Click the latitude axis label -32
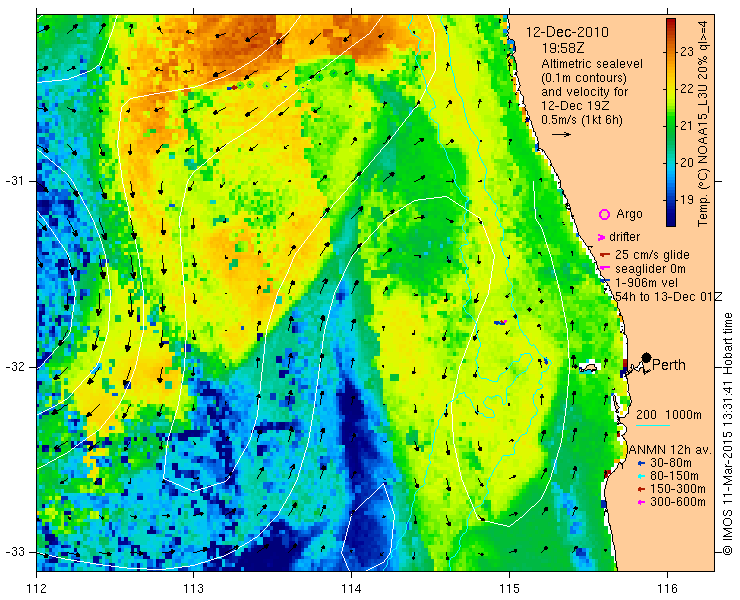 pyautogui.click(x=14, y=367)
